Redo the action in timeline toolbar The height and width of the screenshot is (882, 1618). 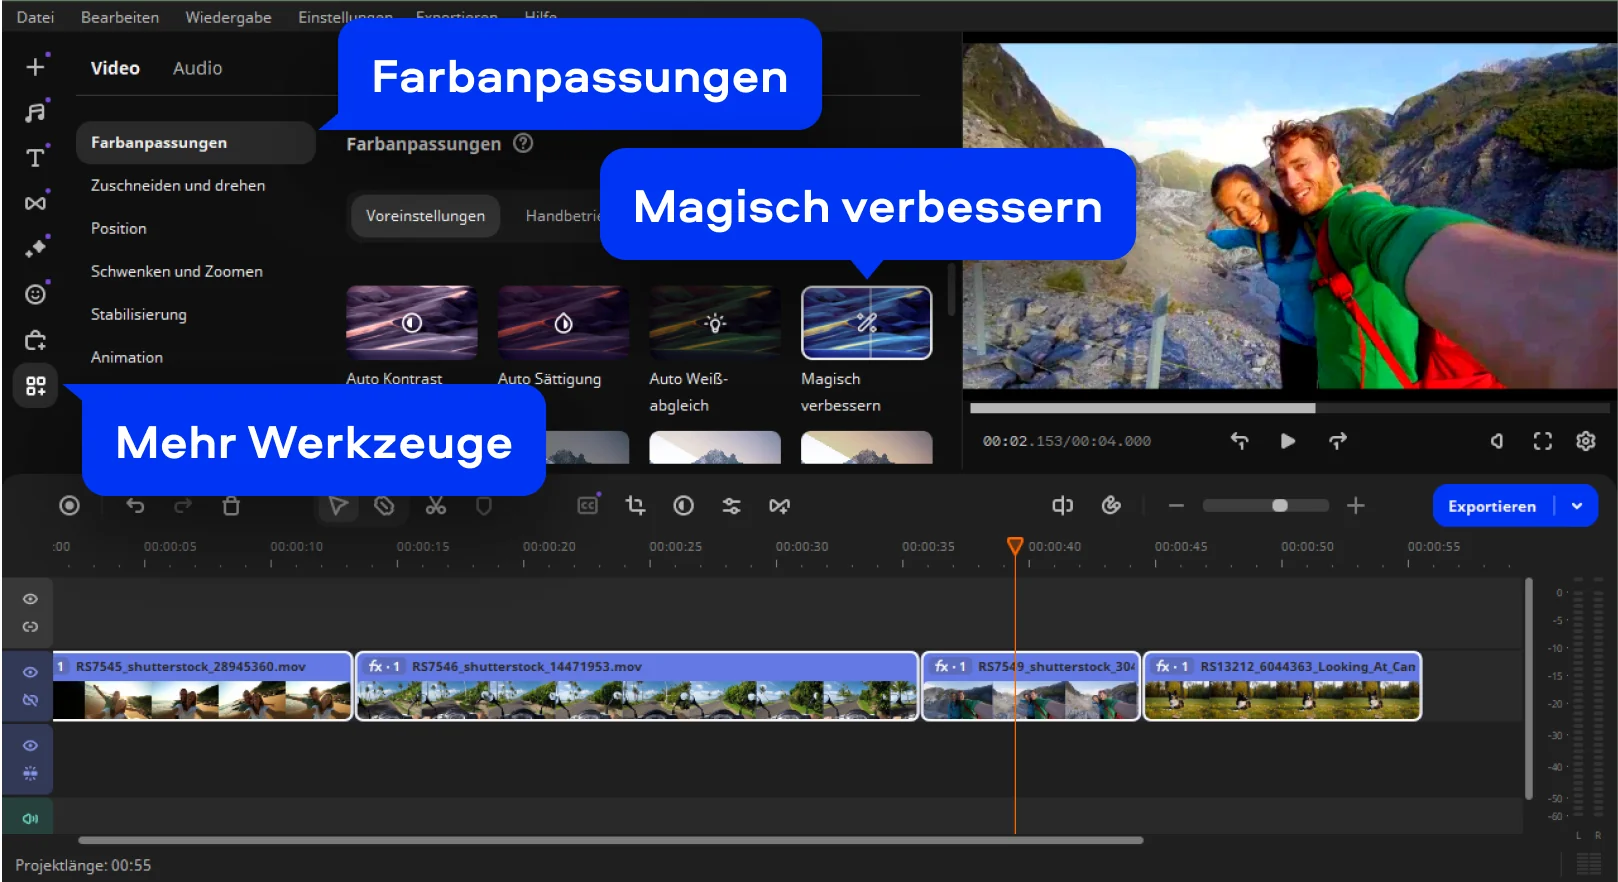tap(183, 506)
